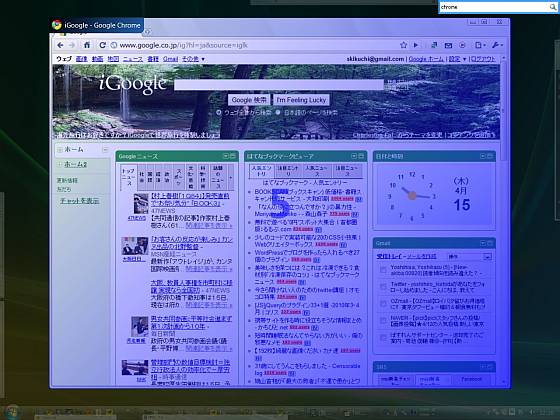Open WordPress plugin article in Hatena list
560x420 pixels.
[307, 256]
